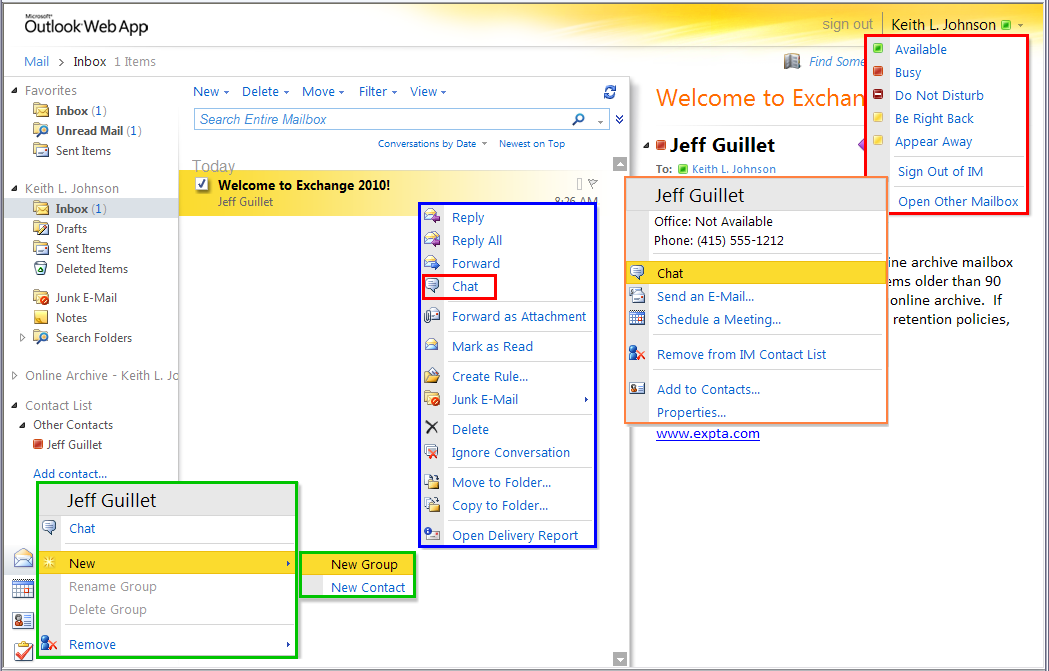Select New Contact from the New submenu
1049x671 pixels.
366,586
